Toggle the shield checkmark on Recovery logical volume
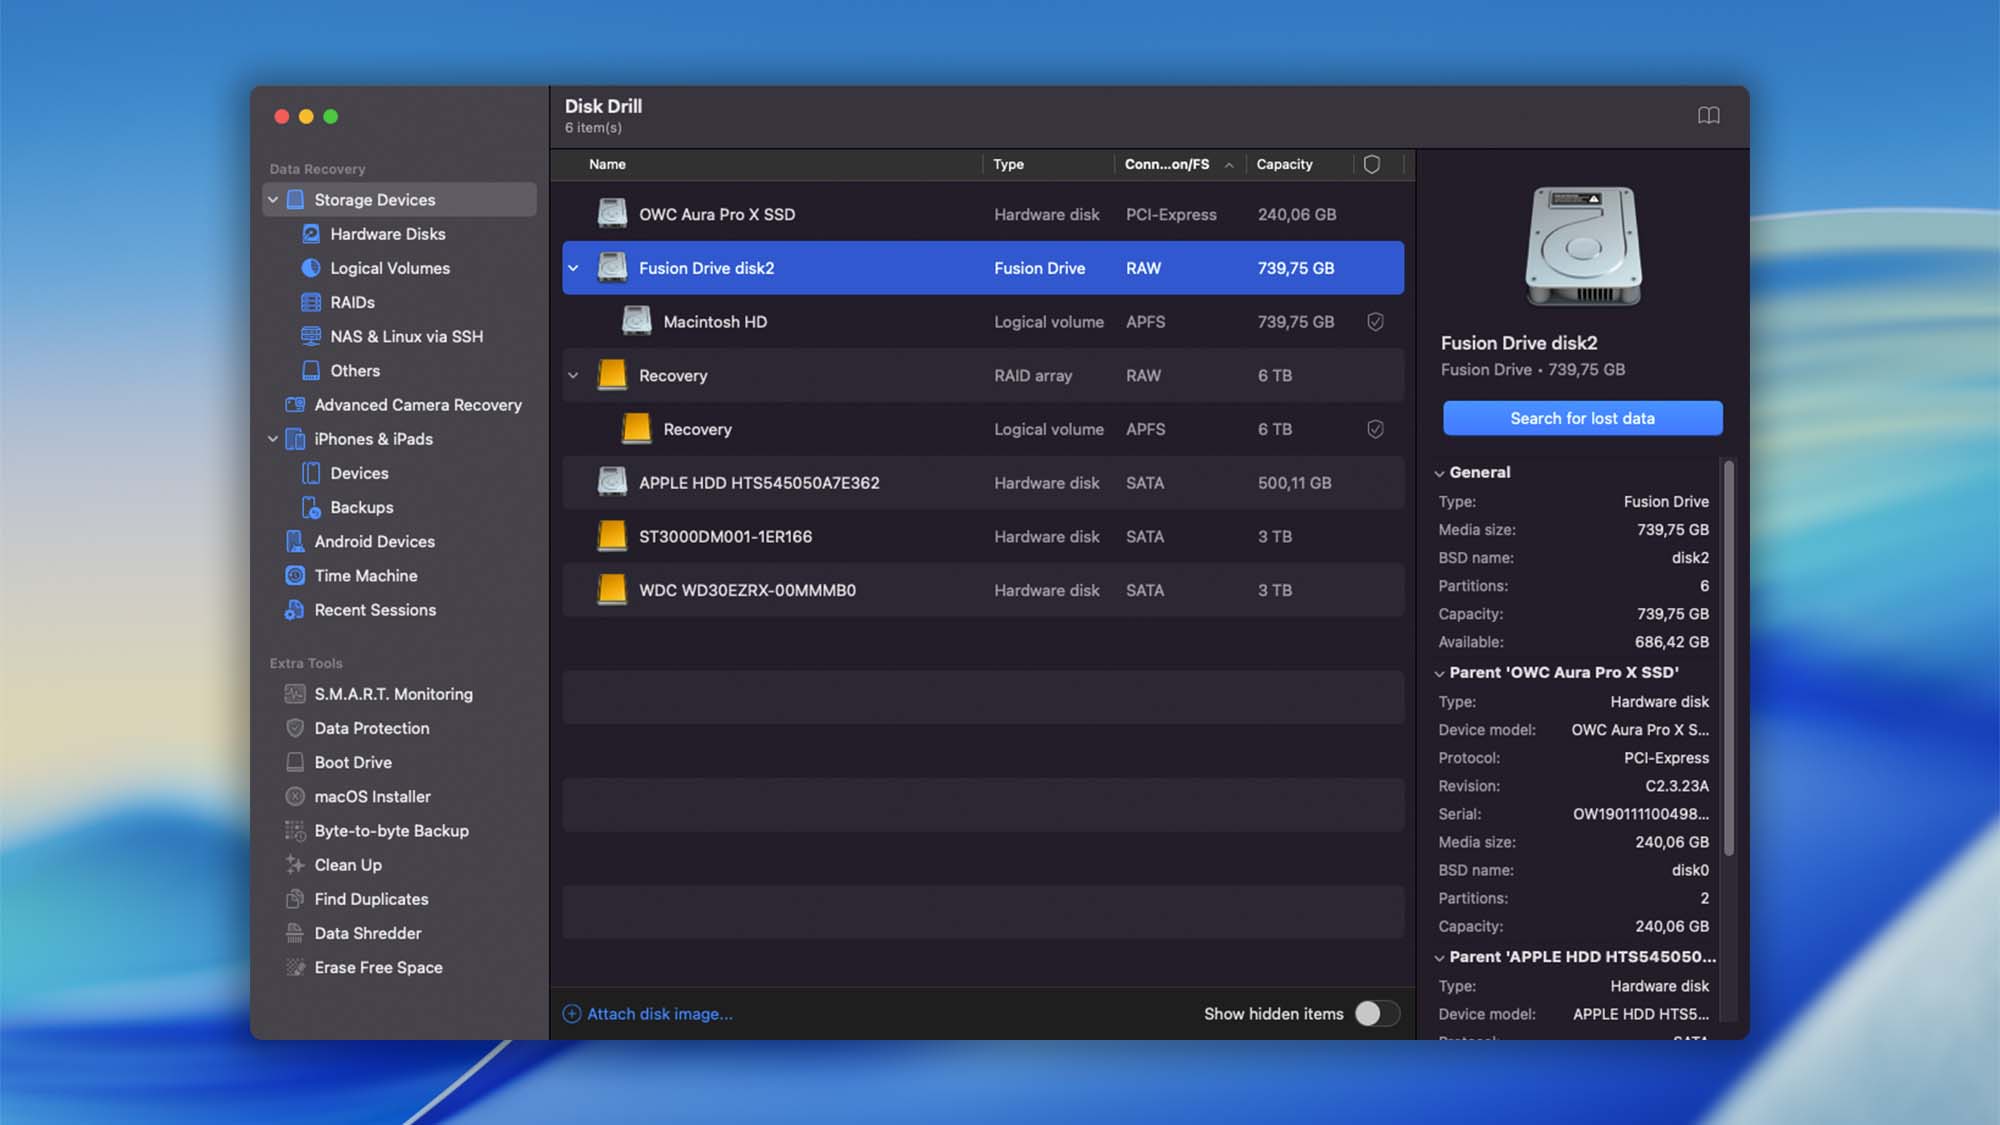Image resolution: width=2000 pixels, height=1125 pixels. (x=1375, y=428)
